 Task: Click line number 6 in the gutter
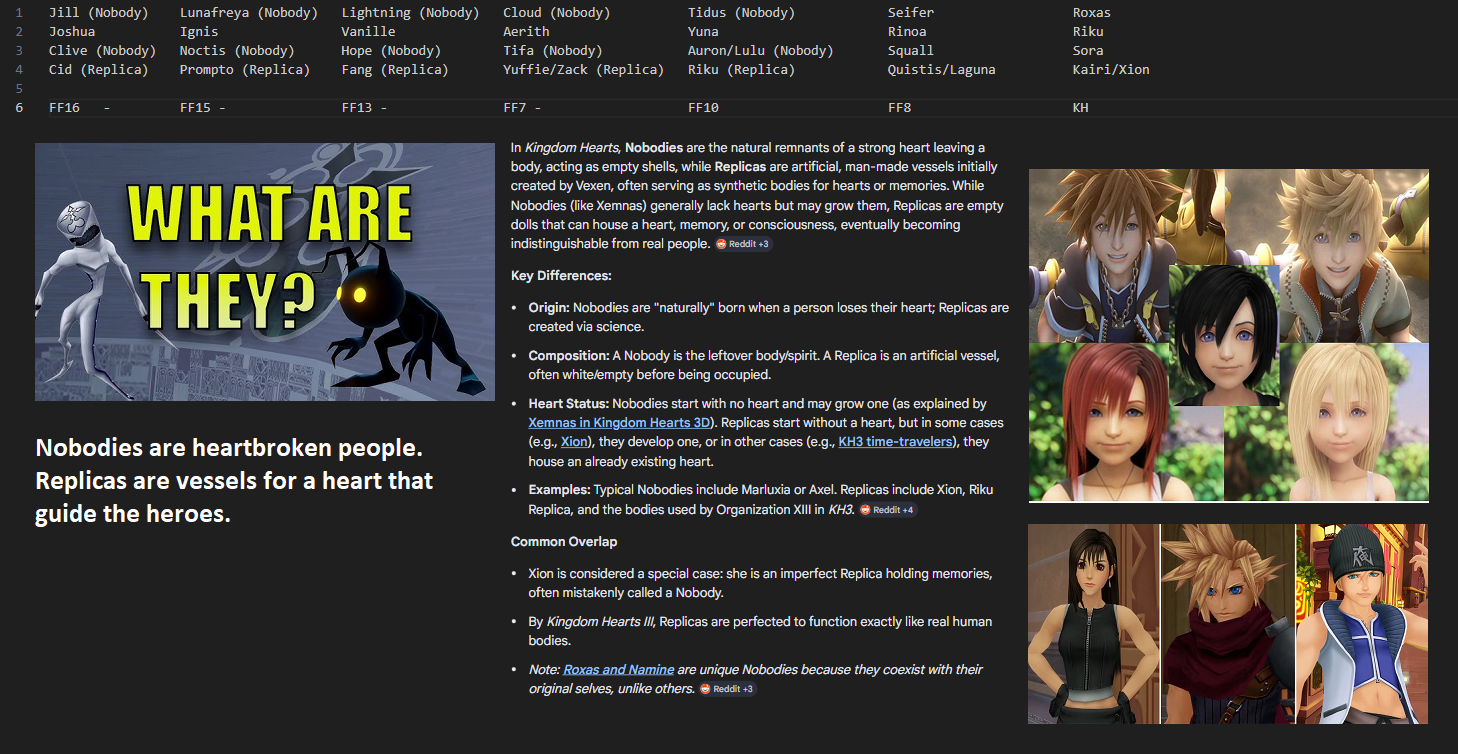(x=18, y=108)
